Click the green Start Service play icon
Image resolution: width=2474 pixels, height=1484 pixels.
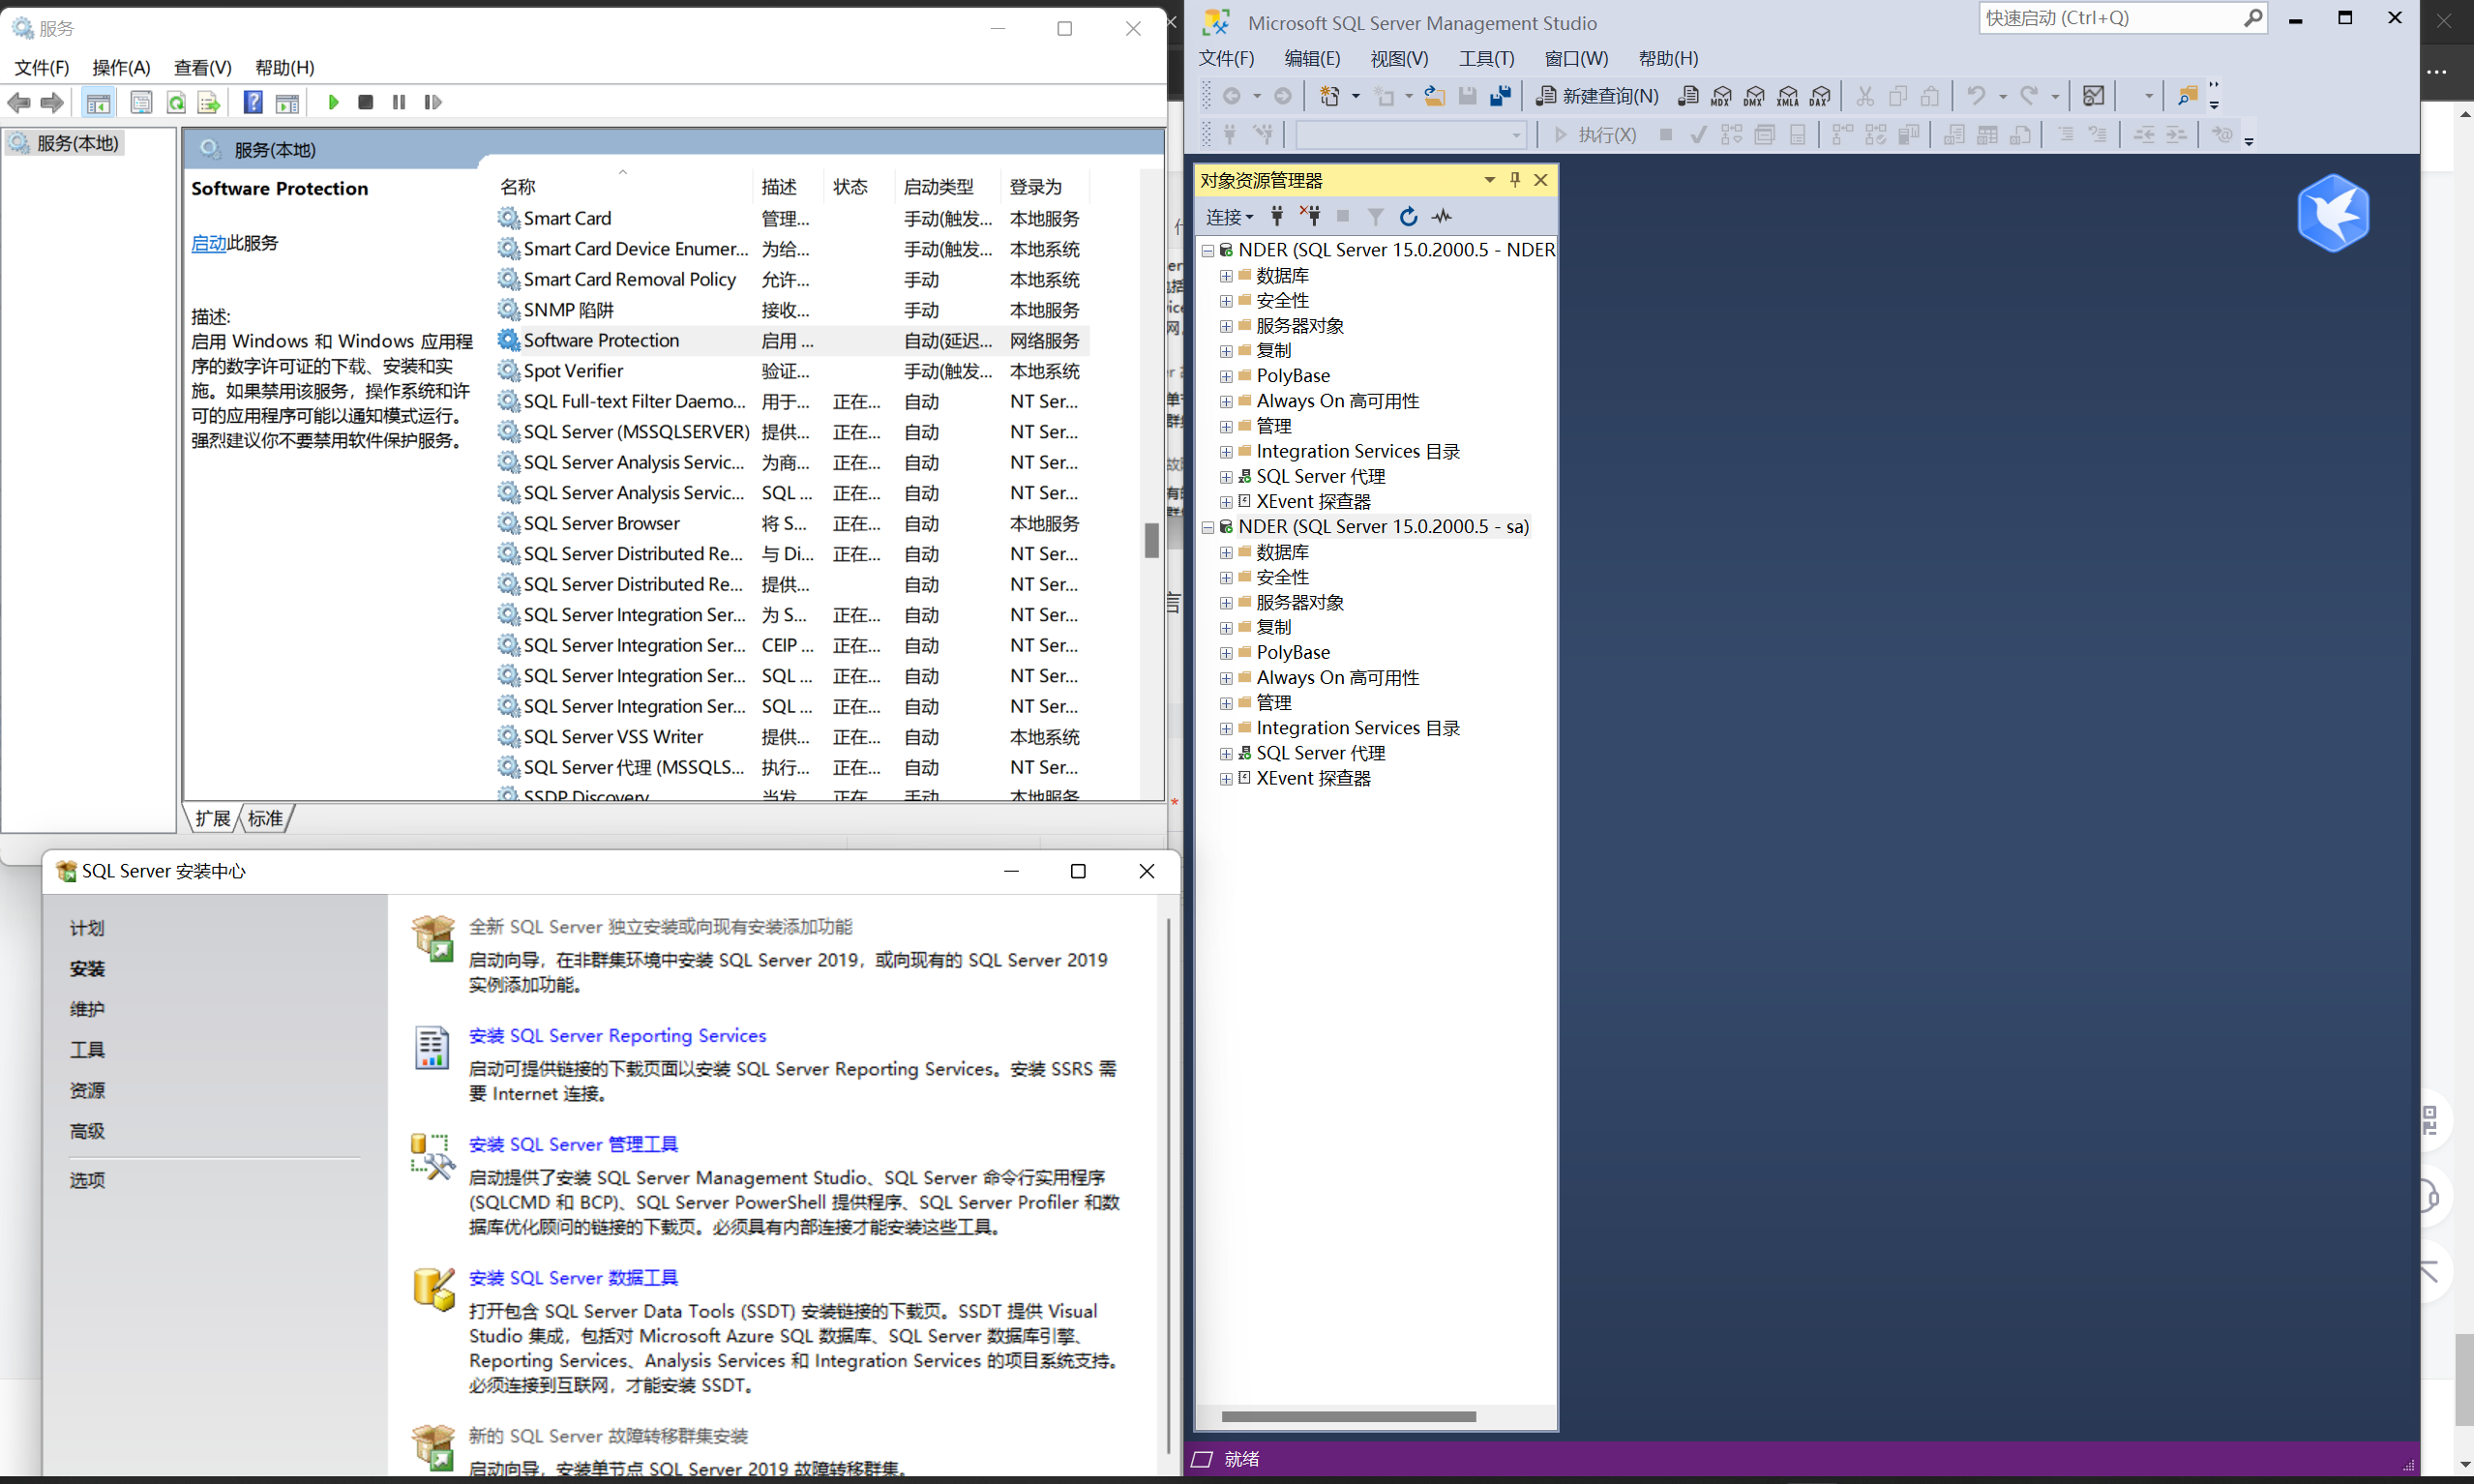click(334, 102)
